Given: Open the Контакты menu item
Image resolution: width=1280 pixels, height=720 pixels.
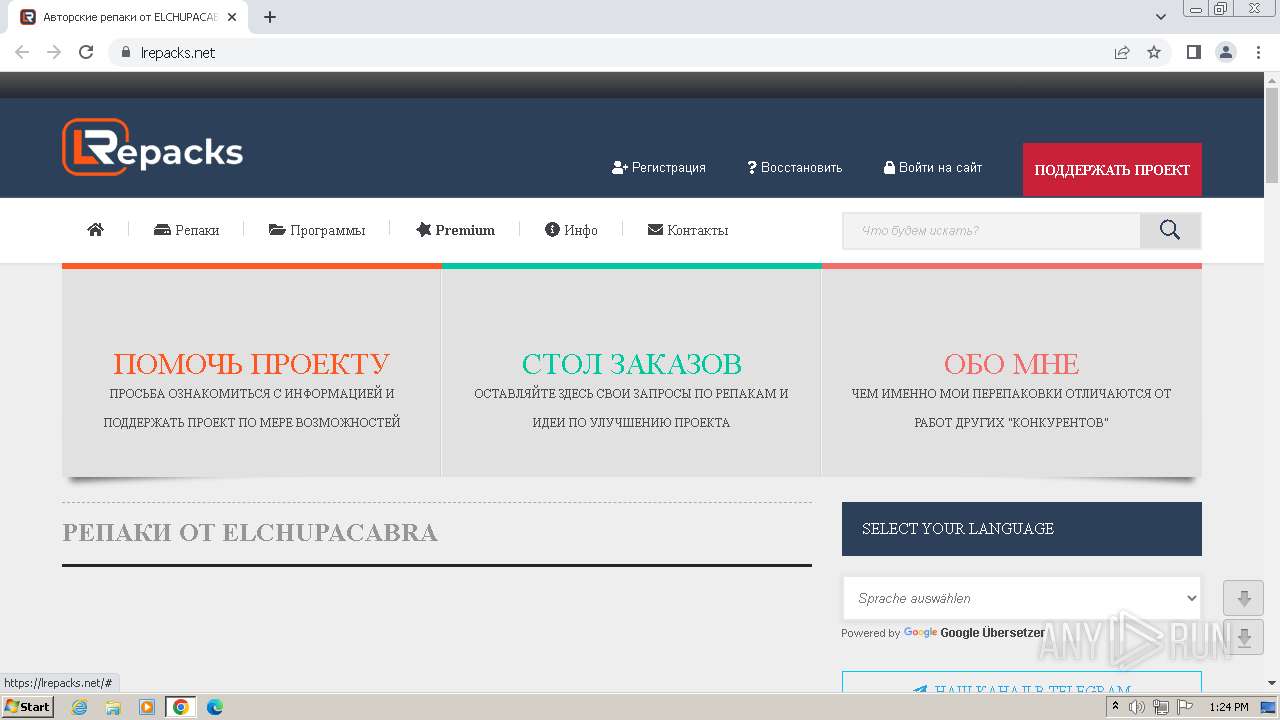Looking at the screenshot, I should [x=688, y=230].
